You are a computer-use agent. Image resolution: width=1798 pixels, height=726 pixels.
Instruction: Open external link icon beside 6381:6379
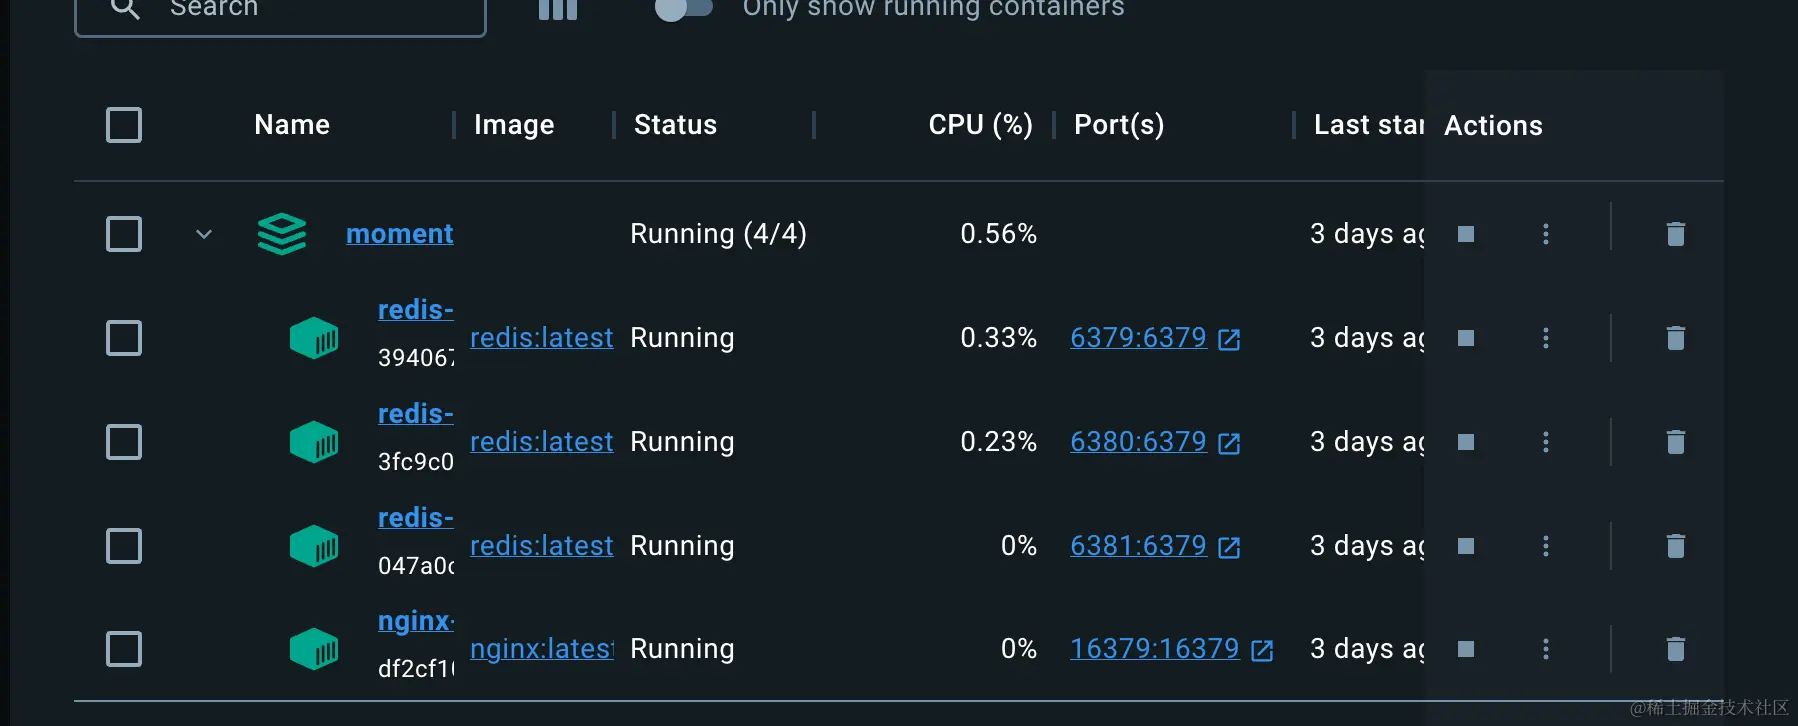(1229, 548)
